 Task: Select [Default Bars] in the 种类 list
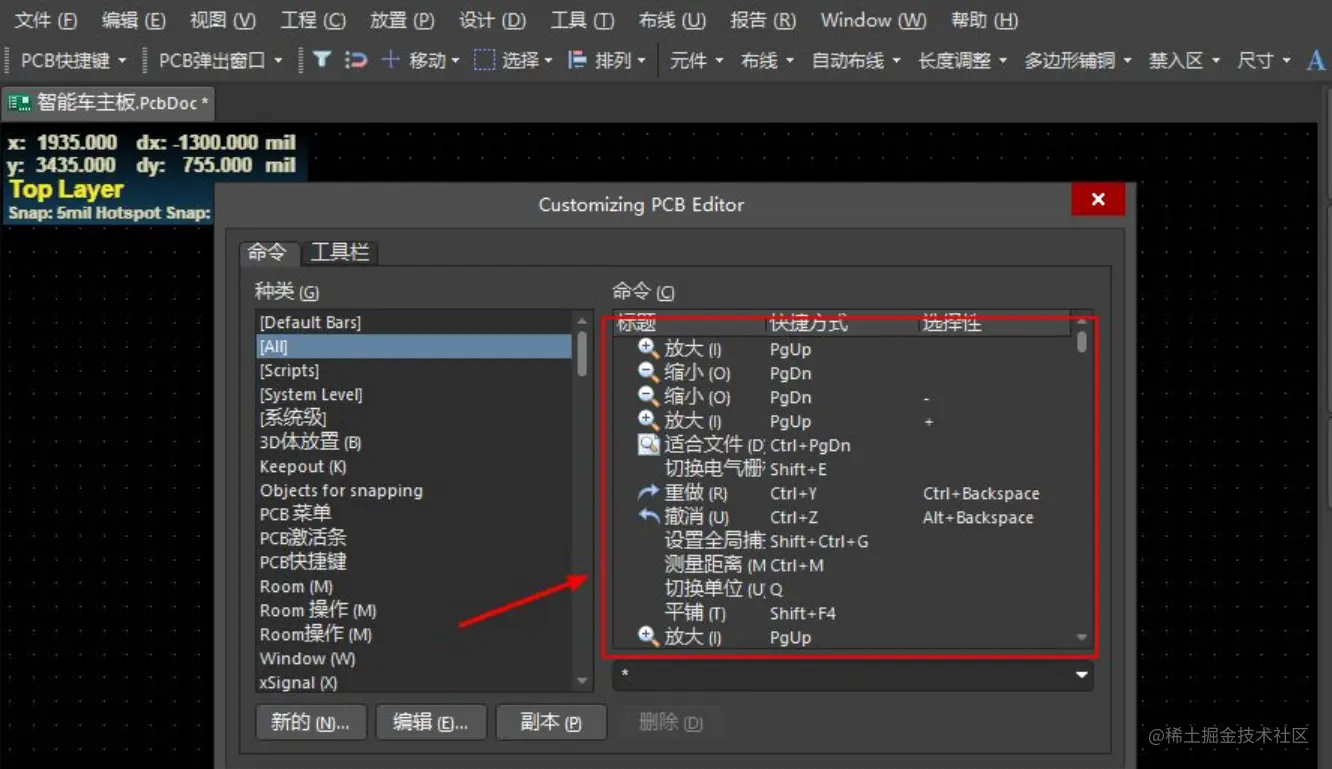(414, 322)
